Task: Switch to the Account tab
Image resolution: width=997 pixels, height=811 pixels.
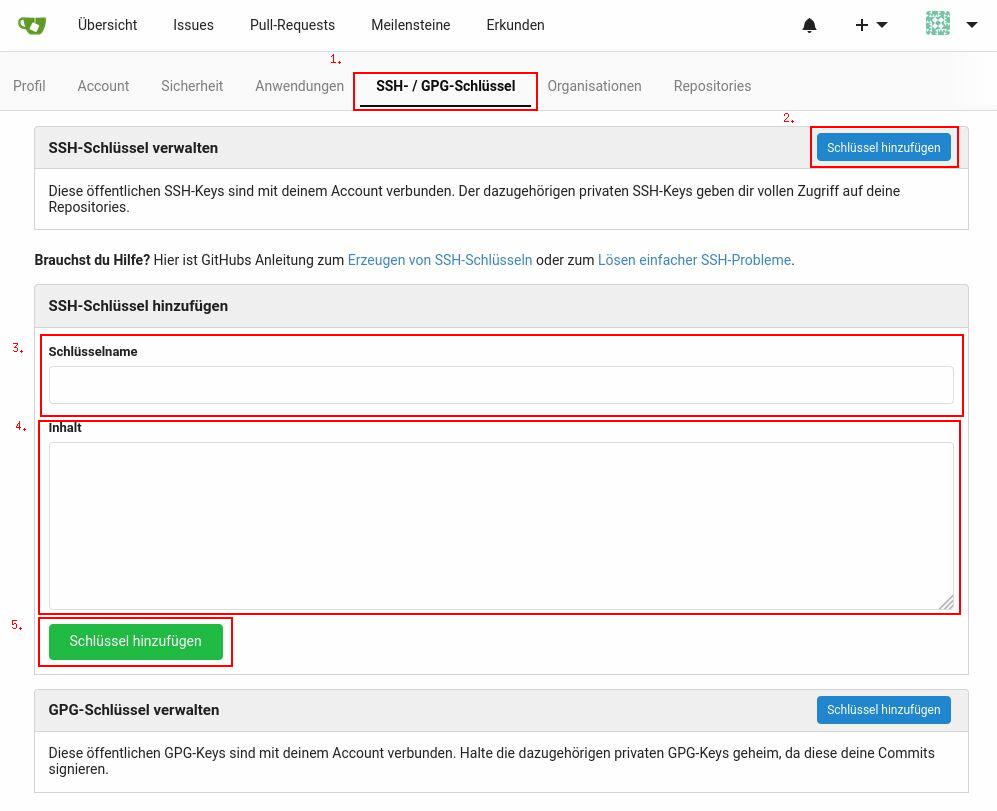Action: [x=103, y=86]
